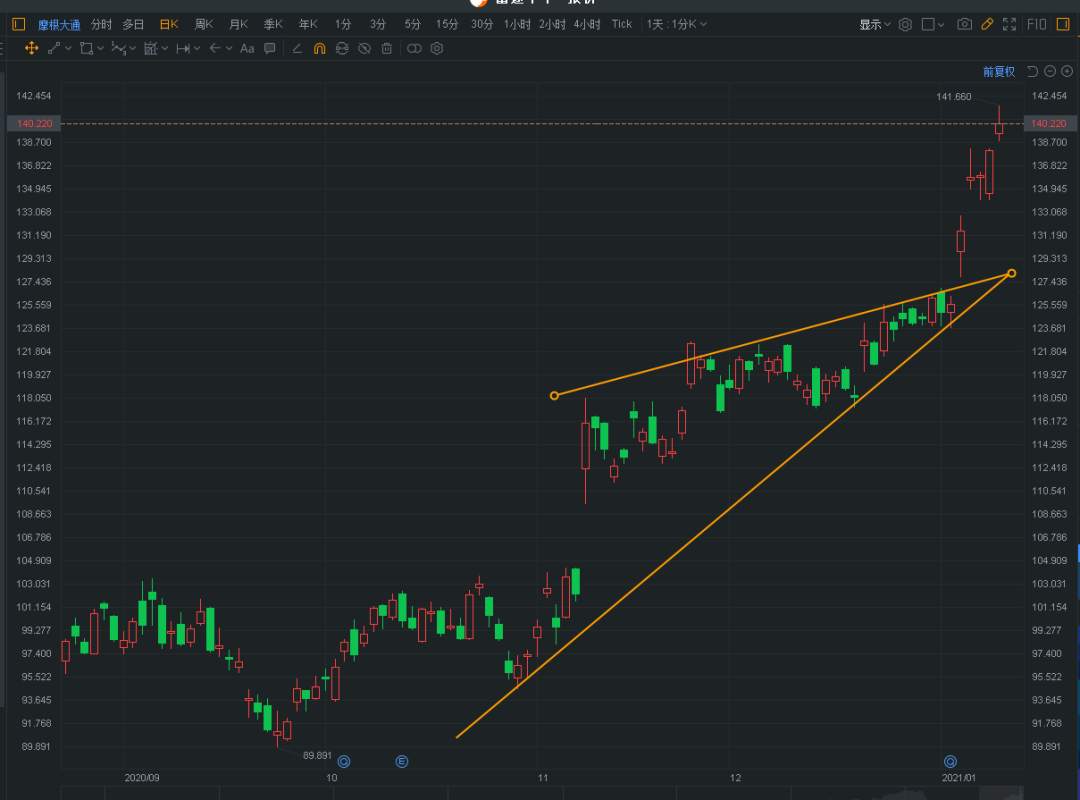Toggle the drawing tools pencil icon
The height and width of the screenshot is (800, 1080).
coord(987,24)
